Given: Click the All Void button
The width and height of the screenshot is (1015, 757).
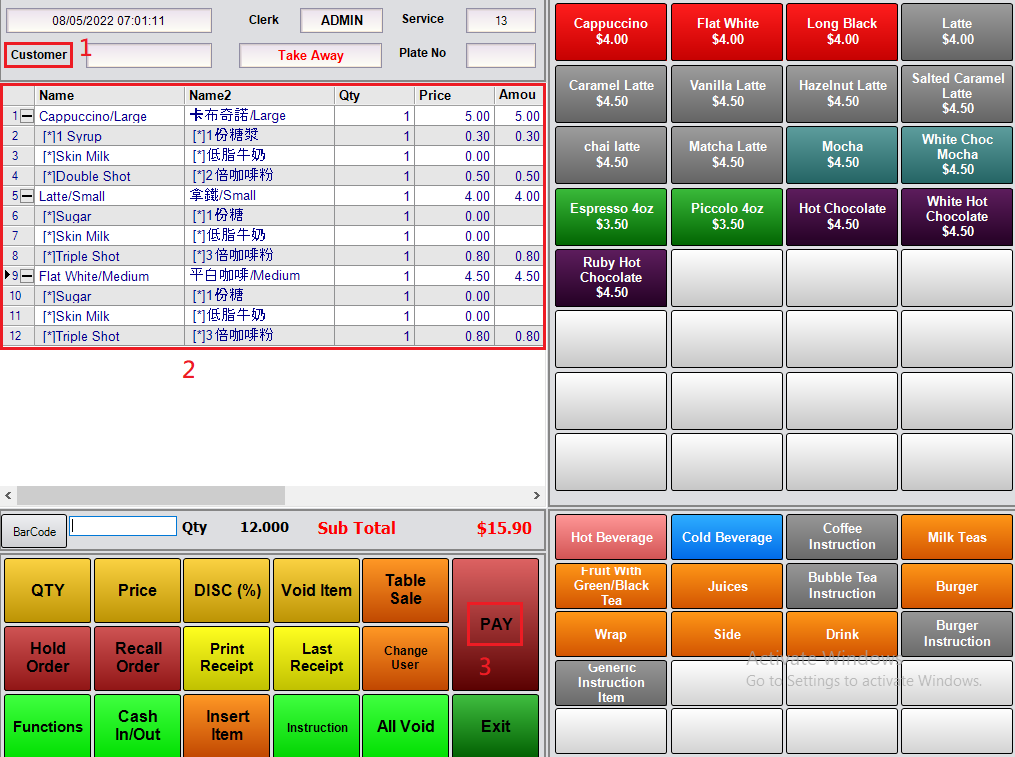Looking at the screenshot, I should [405, 726].
